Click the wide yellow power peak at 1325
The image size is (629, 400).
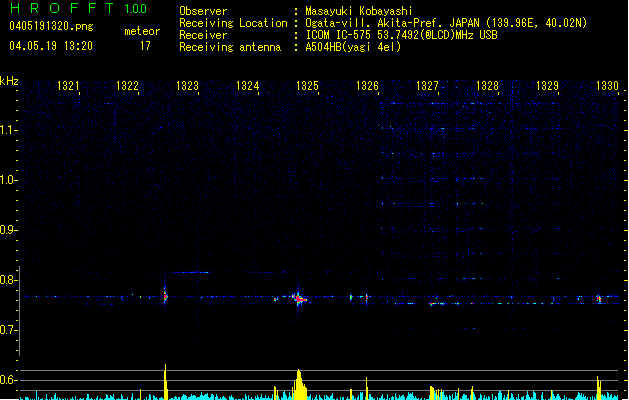(x=300, y=385)
